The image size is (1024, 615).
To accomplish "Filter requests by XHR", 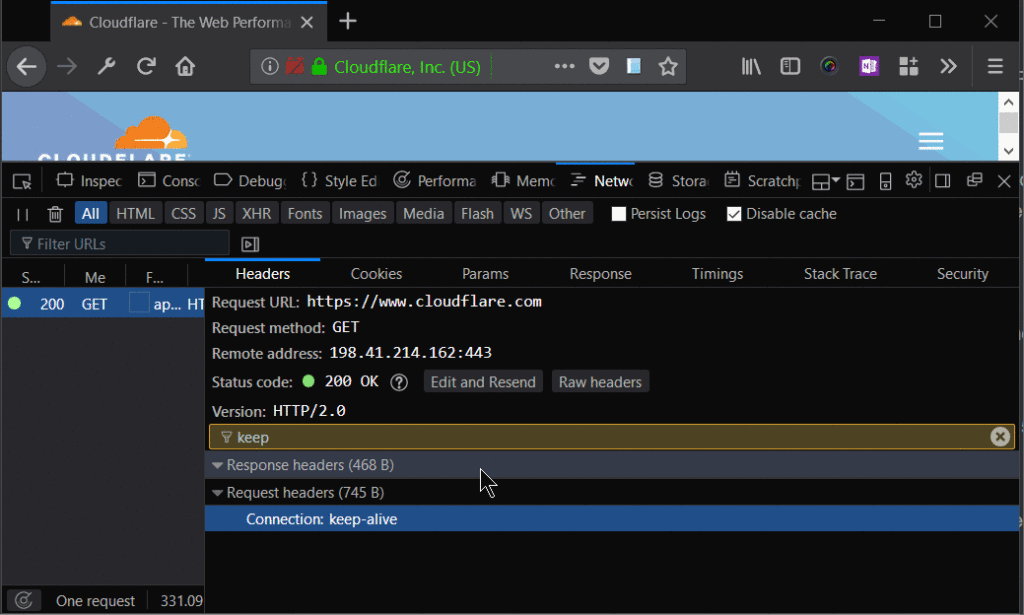I will click(257, 213).
